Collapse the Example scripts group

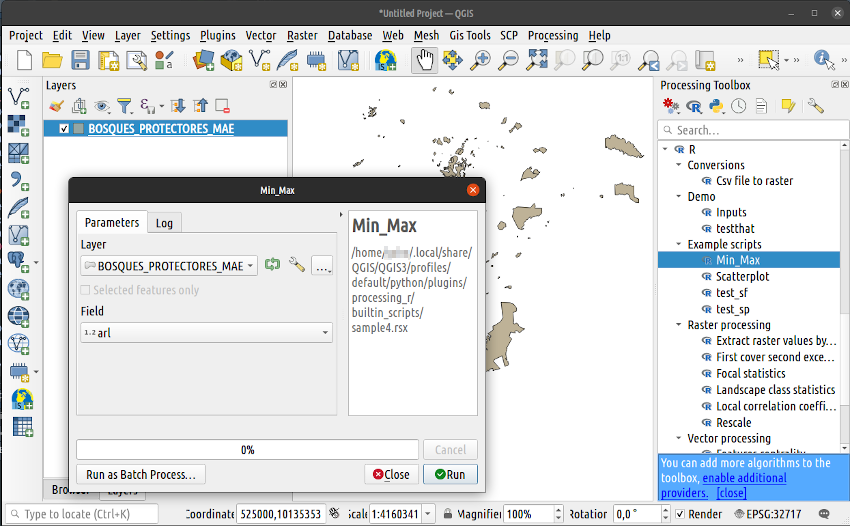point(678,244)
